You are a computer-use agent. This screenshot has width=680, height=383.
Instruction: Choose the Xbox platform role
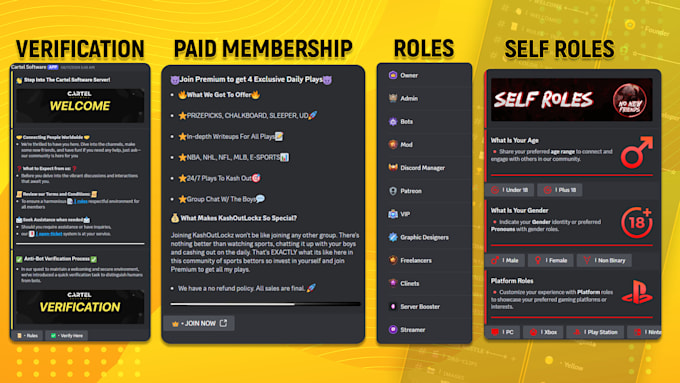pyautogui.click(x=543, y=332)
